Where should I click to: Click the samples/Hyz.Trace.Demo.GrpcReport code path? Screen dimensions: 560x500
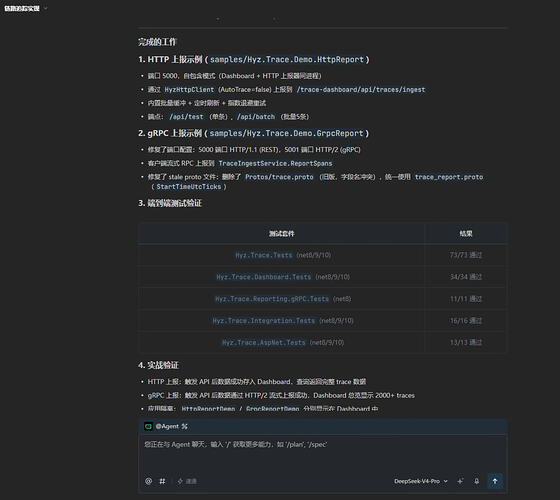[x=286, y=133]
